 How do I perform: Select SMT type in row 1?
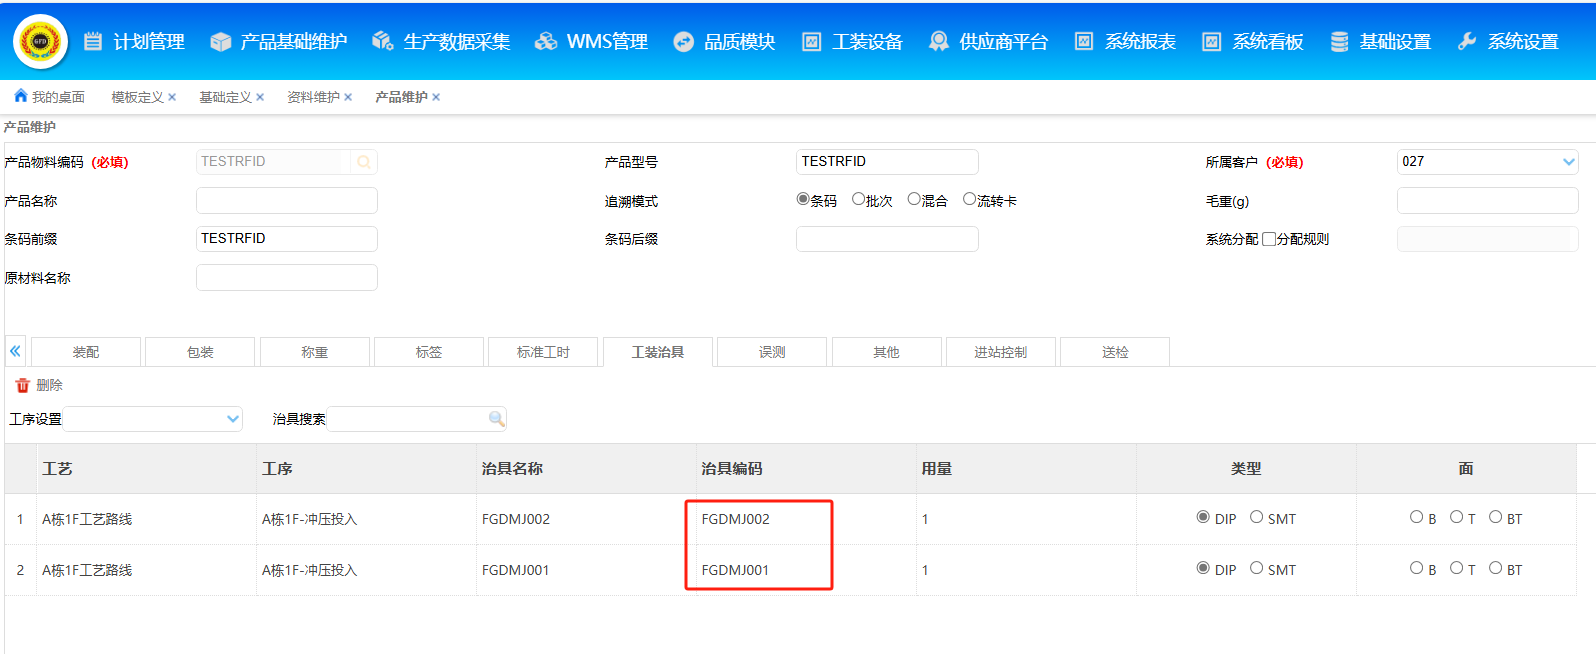click(1256, 517)
